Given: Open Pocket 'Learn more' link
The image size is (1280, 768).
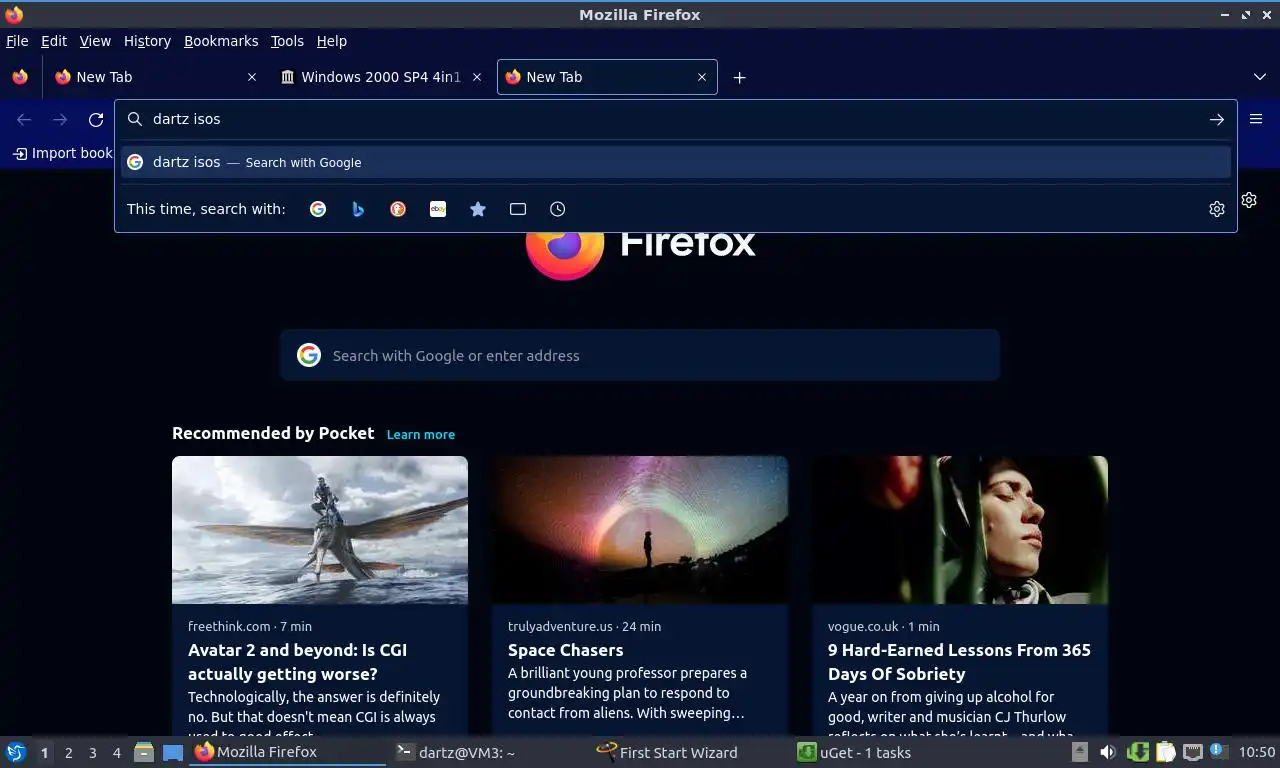Looking at the screenshot, I should [x=421, y=434].
